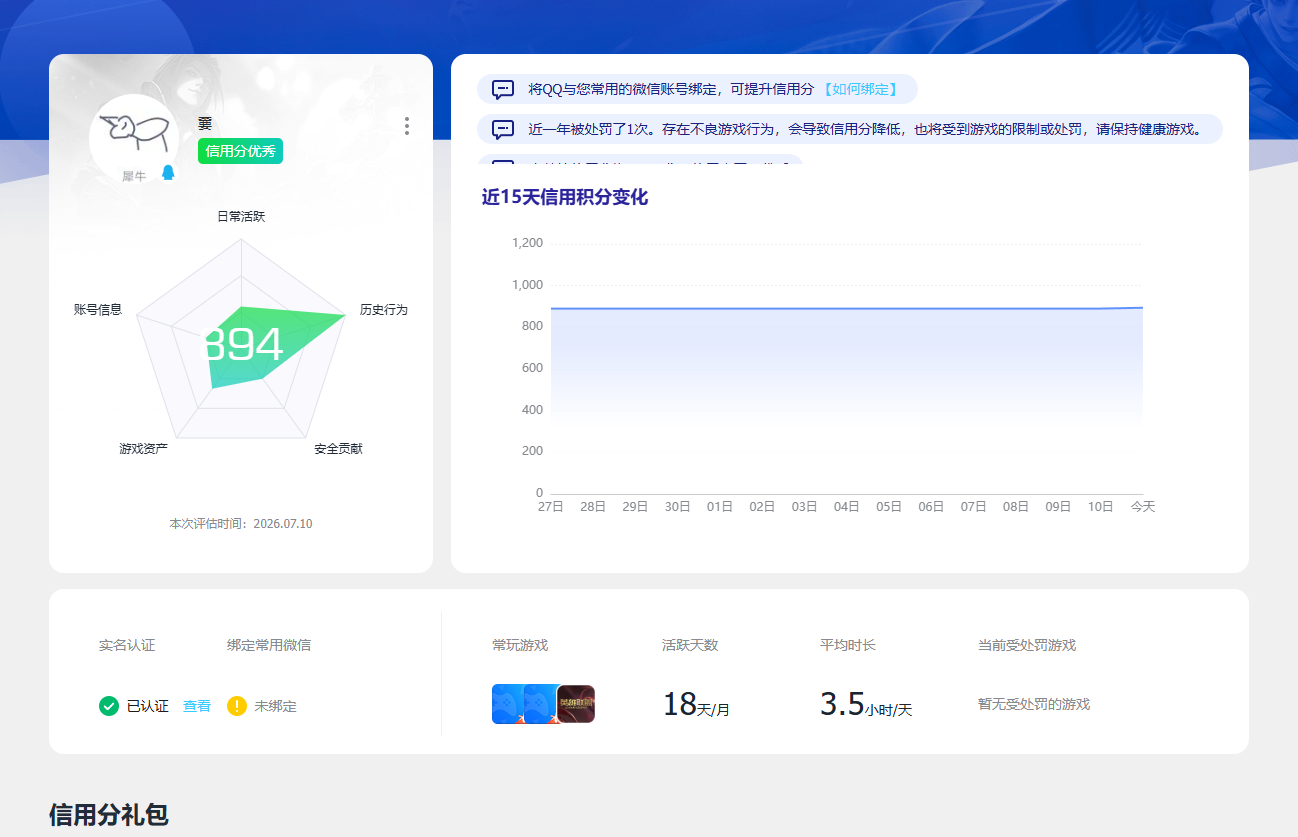Click the 未绑定 status text
This screenshot has height=837, width=1298.
tap(275, 706)
